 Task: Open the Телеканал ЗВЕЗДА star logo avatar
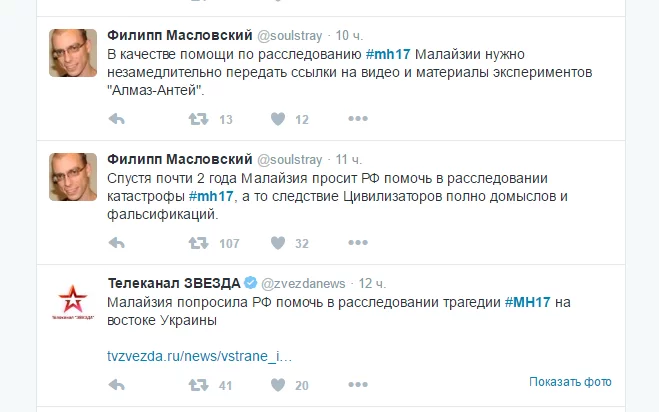click(x=74, y=302)
